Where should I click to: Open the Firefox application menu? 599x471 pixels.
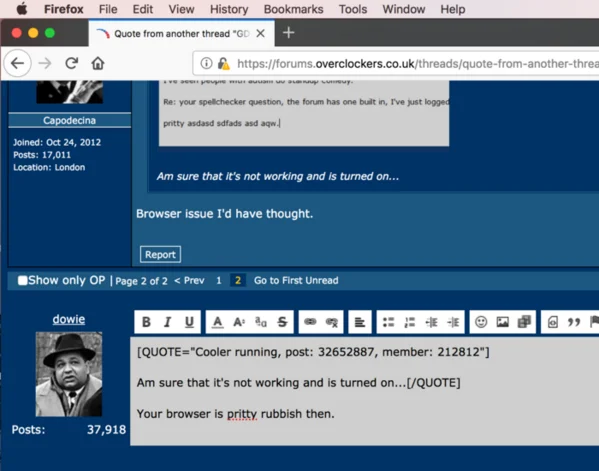tap(63, 9)
